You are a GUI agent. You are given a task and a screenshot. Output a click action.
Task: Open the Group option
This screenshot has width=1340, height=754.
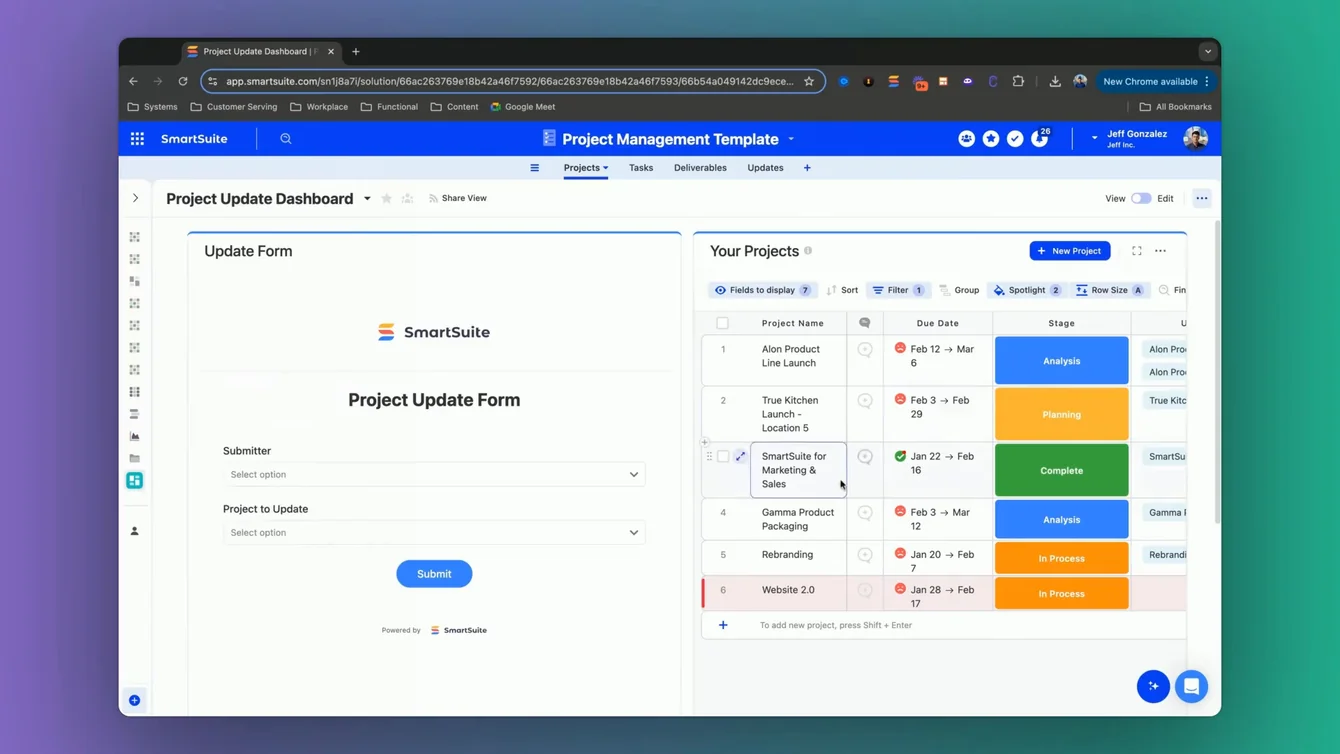[x=959, y=290]
